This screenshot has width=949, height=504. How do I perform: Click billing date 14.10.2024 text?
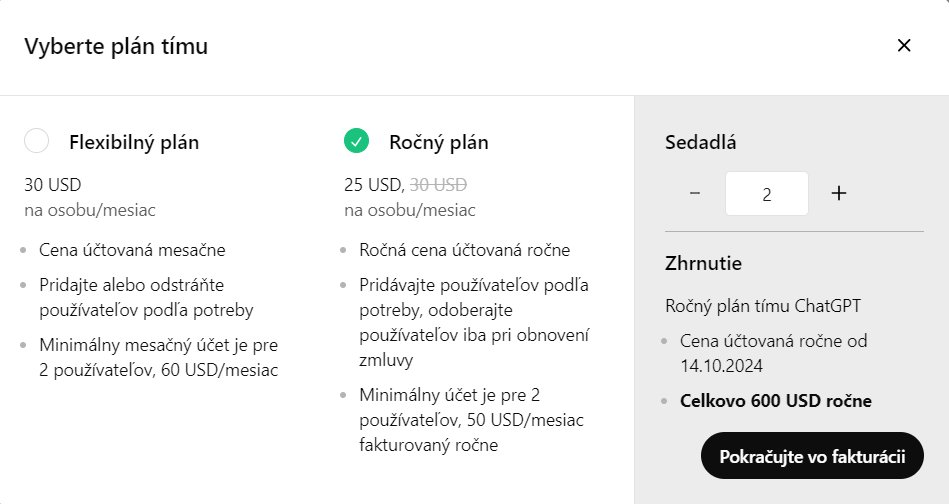point(721,366)
